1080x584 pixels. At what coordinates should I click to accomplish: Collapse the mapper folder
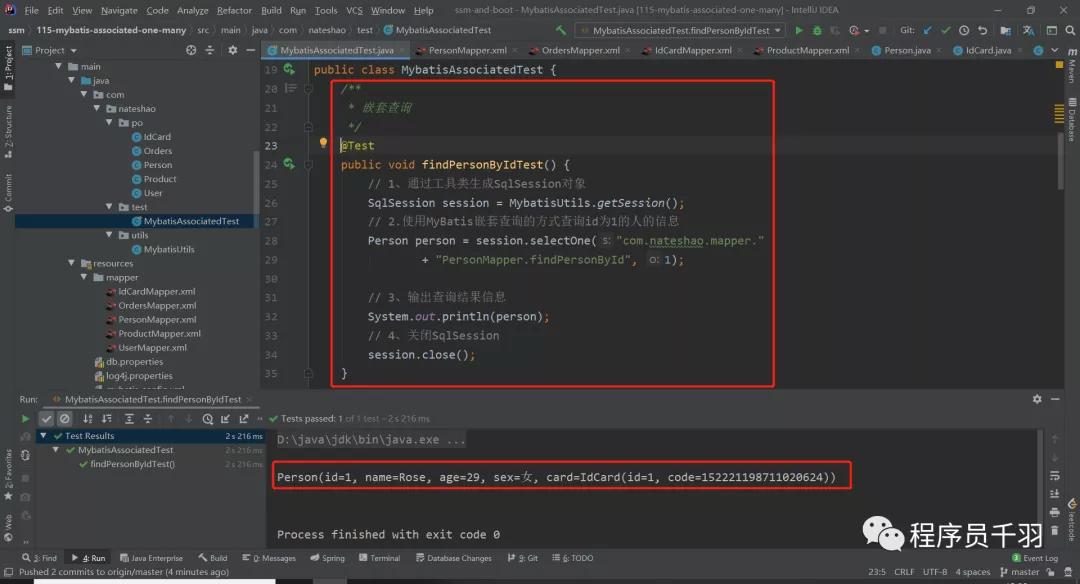point(84,277)
